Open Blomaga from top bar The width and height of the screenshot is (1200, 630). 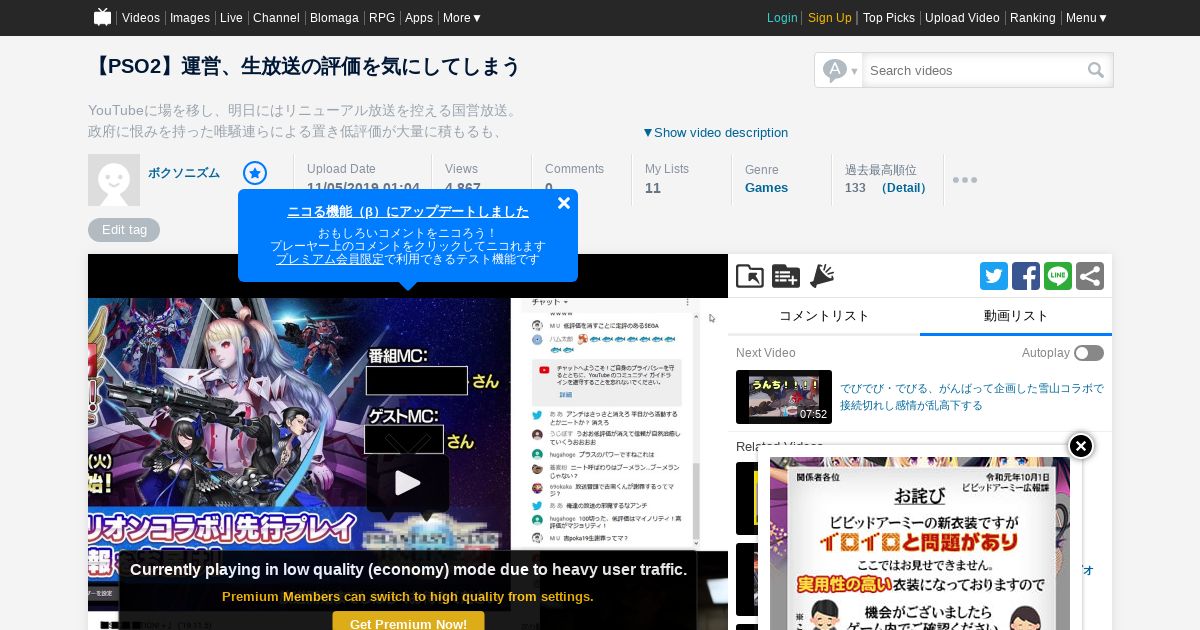(x=334, y=18)
